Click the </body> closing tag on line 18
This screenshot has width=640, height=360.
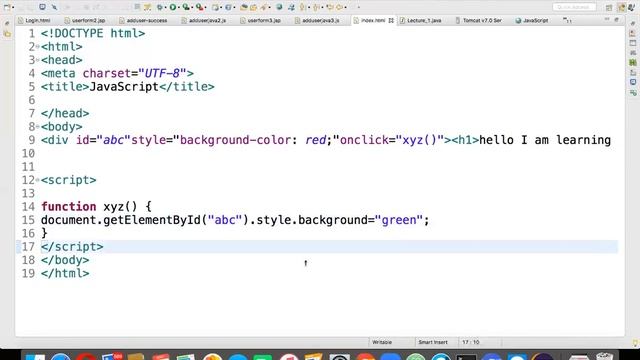[65, 260]
